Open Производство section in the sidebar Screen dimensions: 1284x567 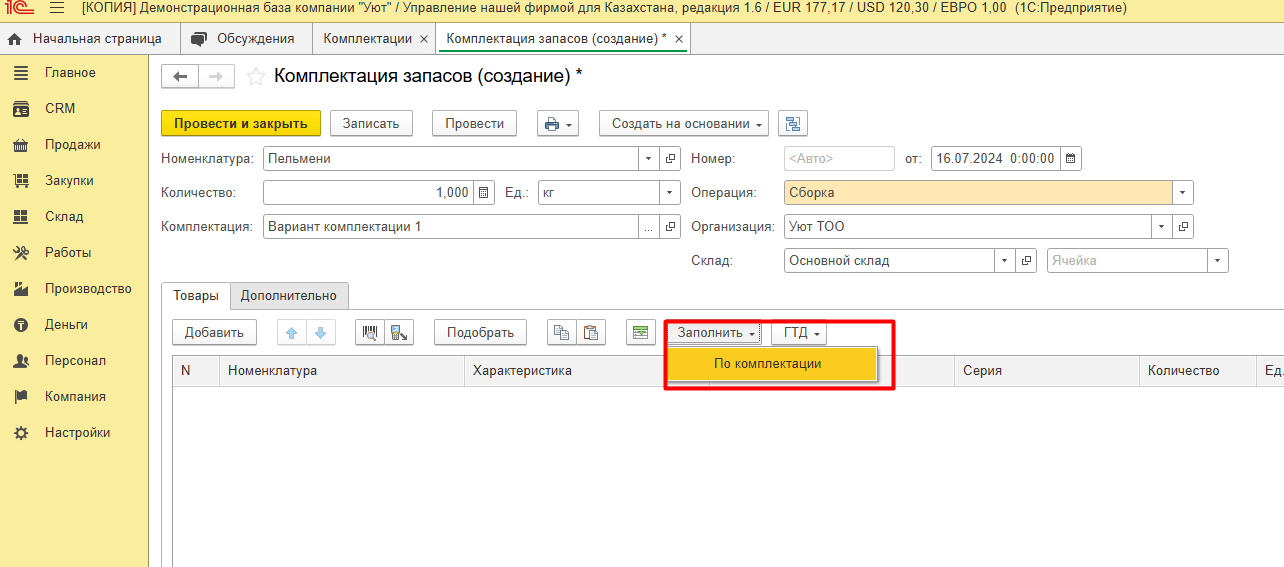coord(88,289)
